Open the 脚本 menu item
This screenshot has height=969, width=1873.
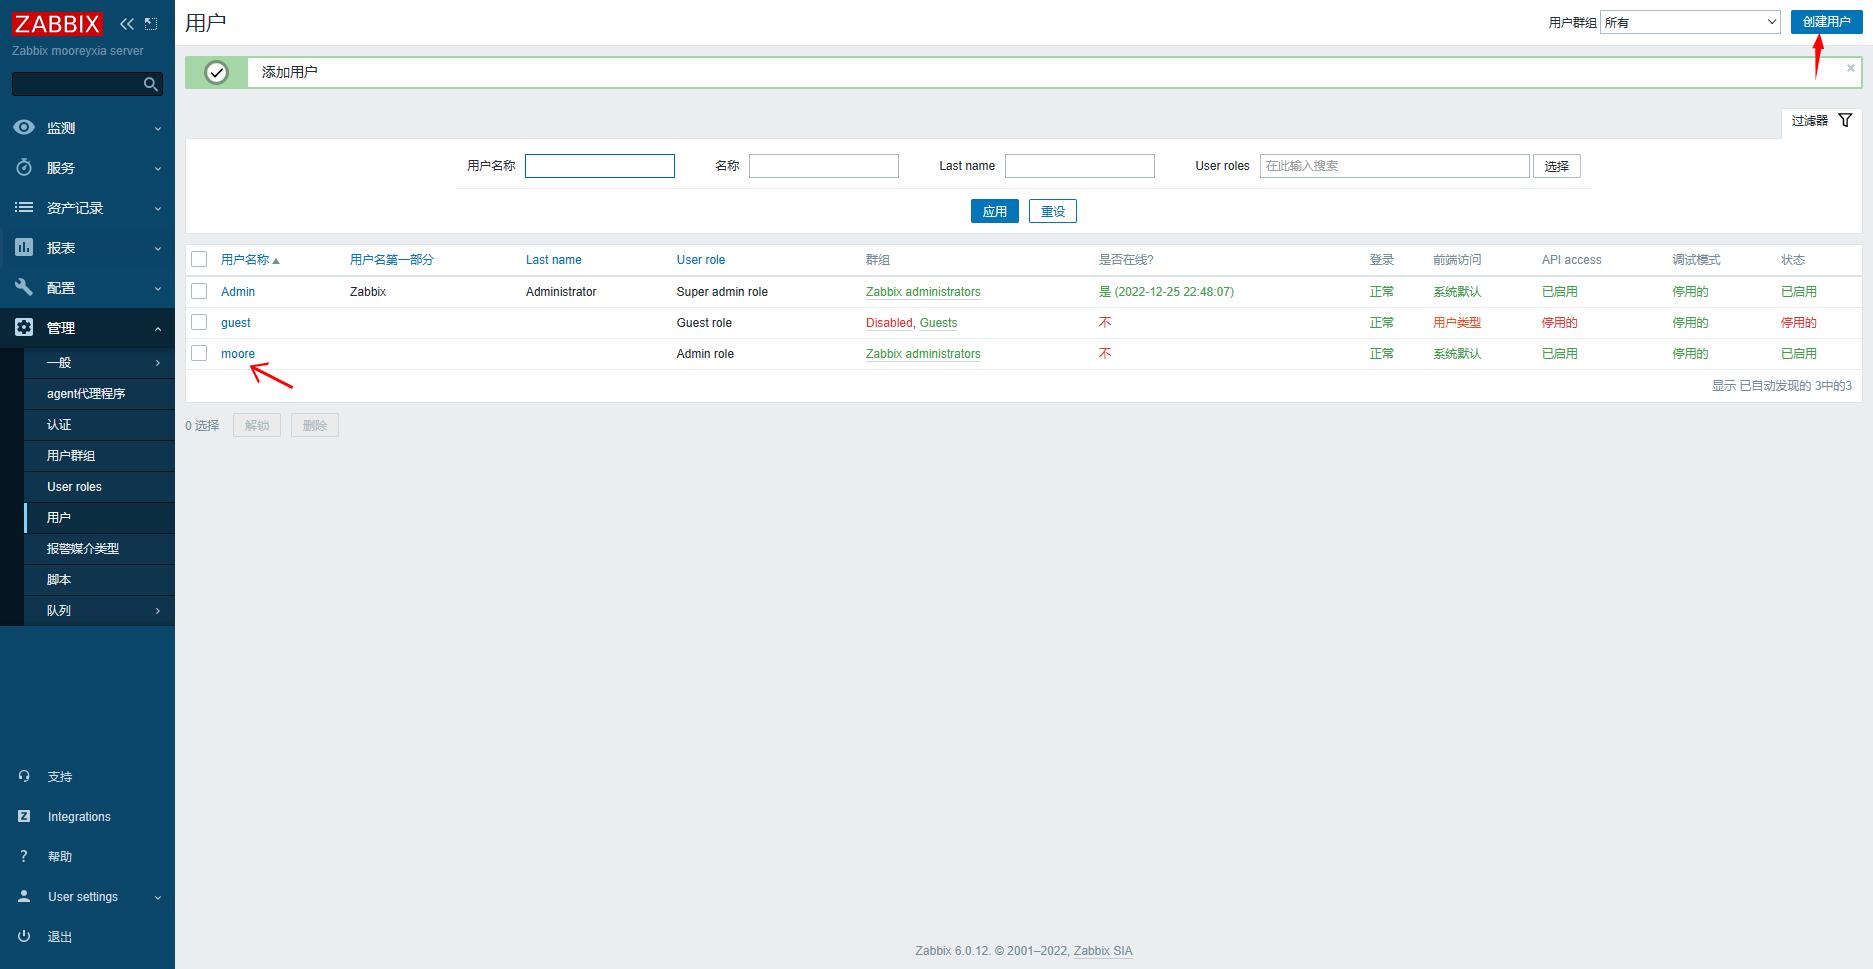[99, 580]
